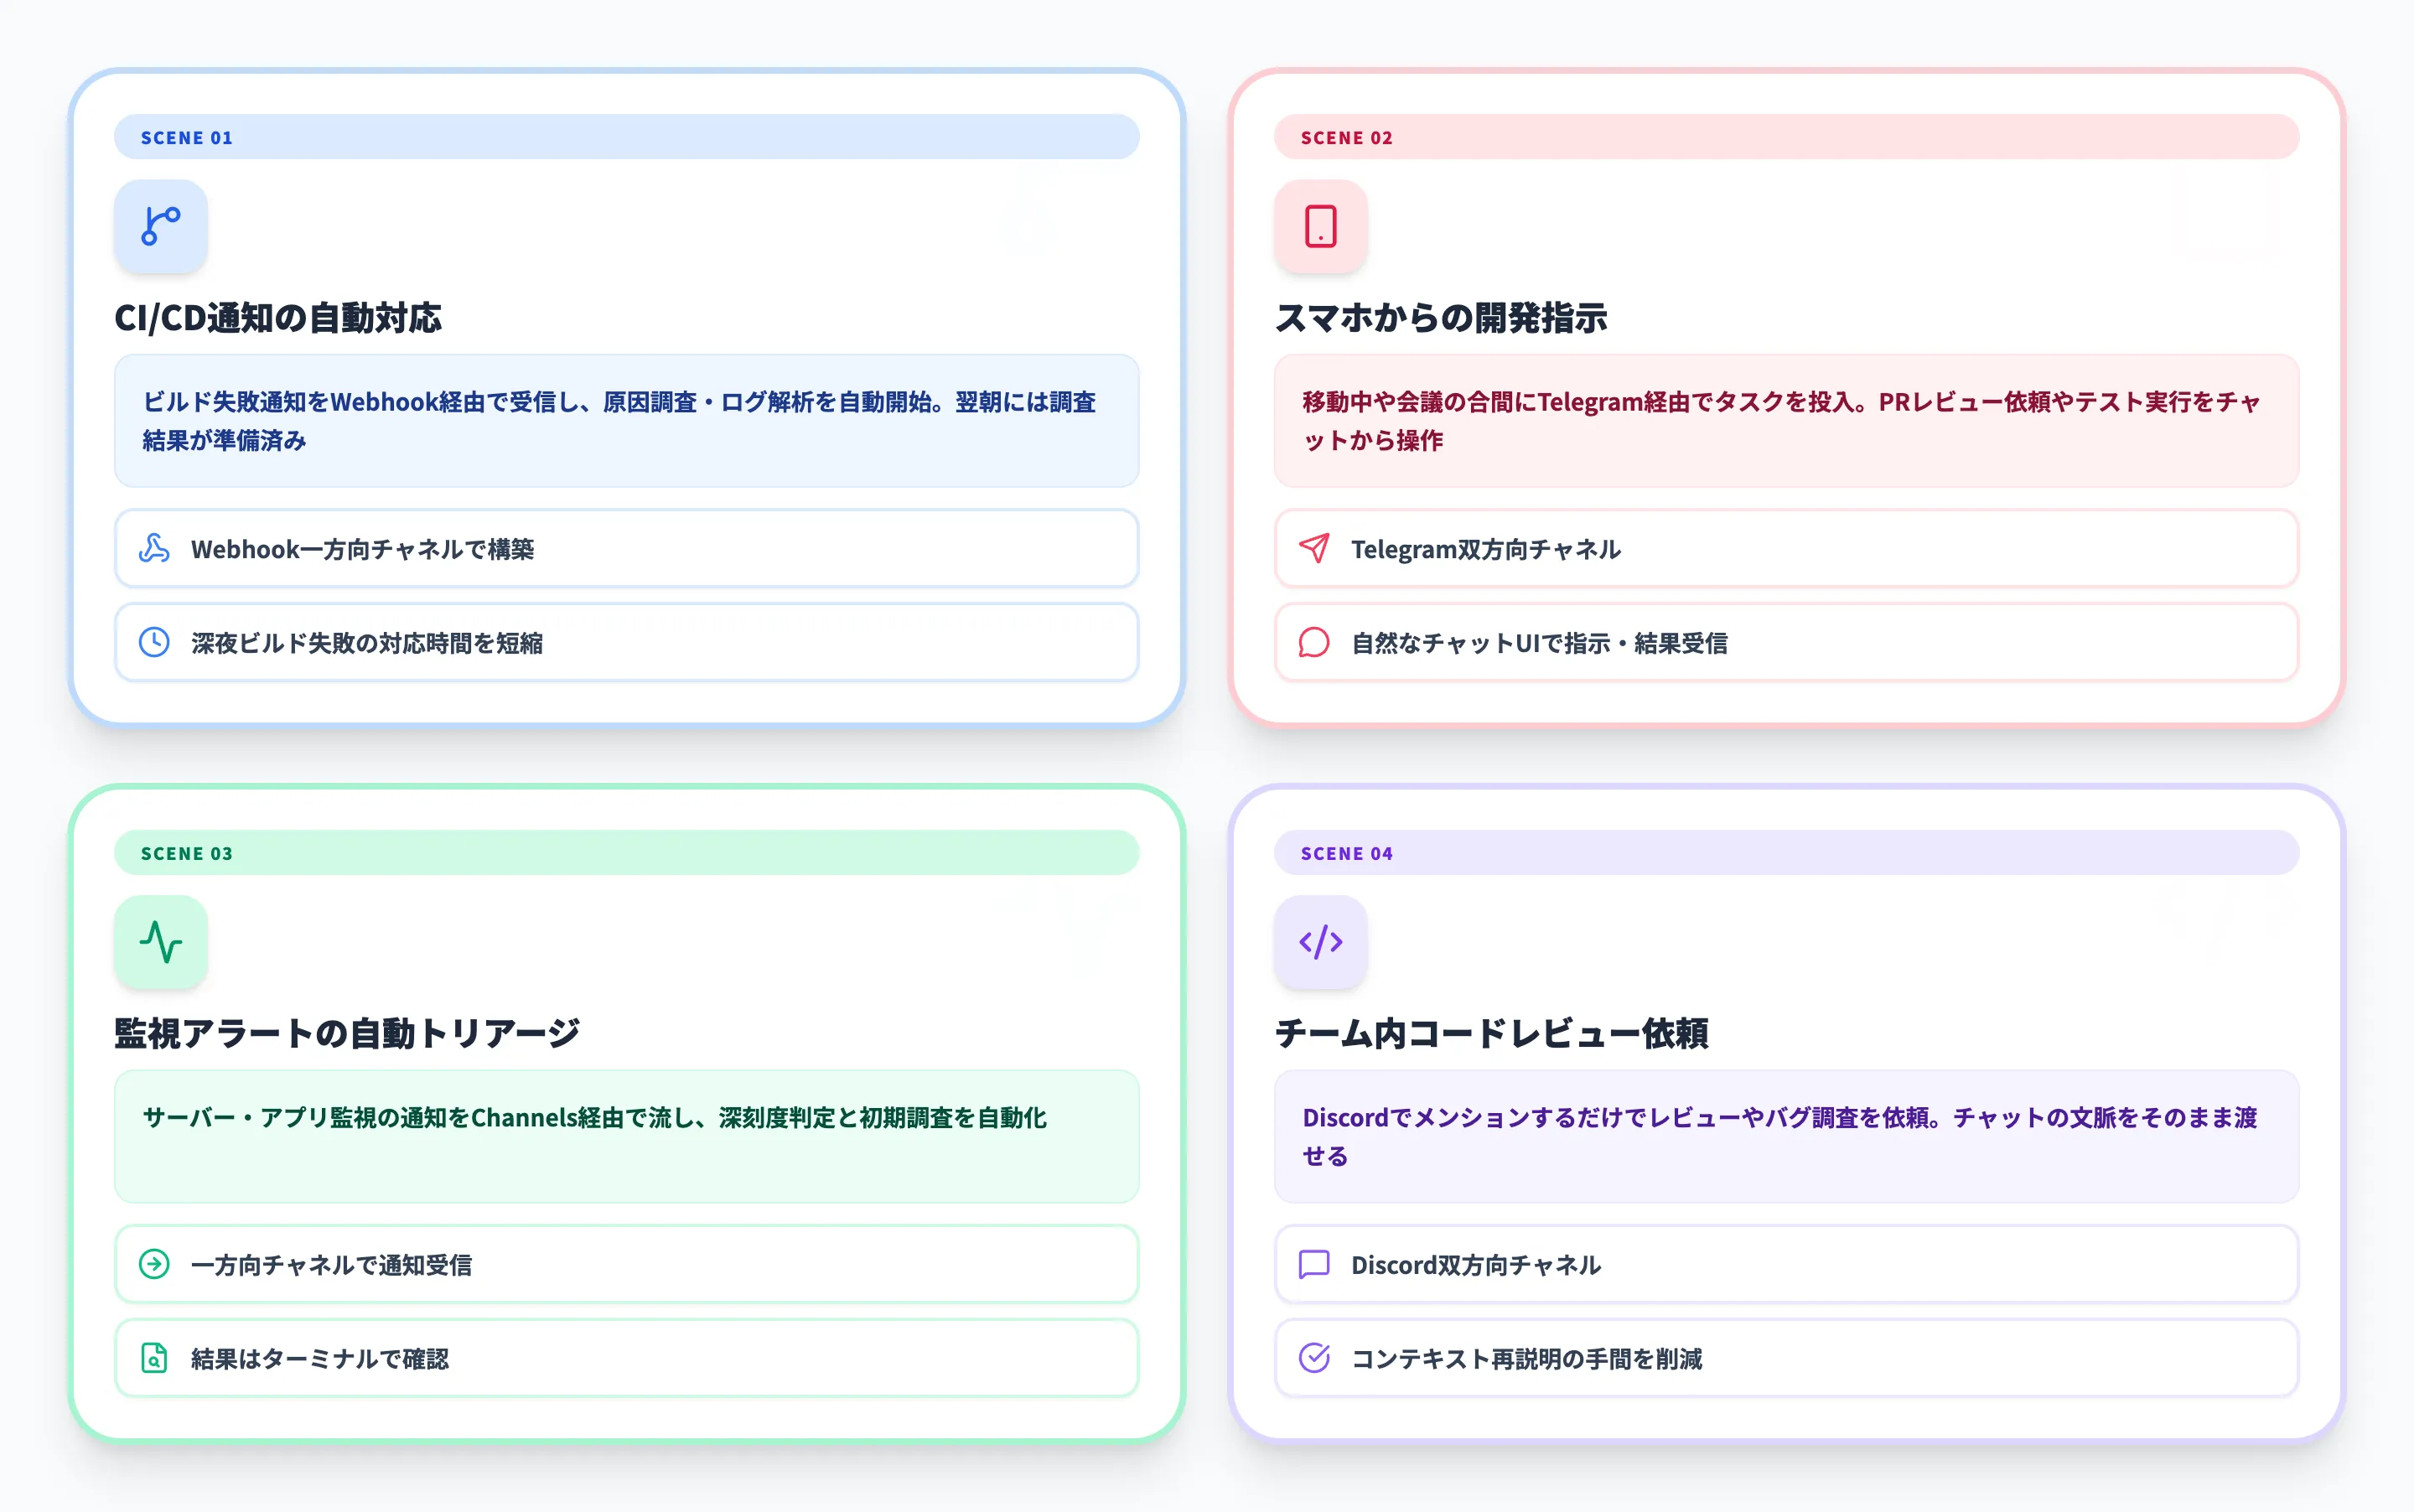Select the clock icon beside 深夜ビルド失敗の対応時間を短縮

pos(155,643)
